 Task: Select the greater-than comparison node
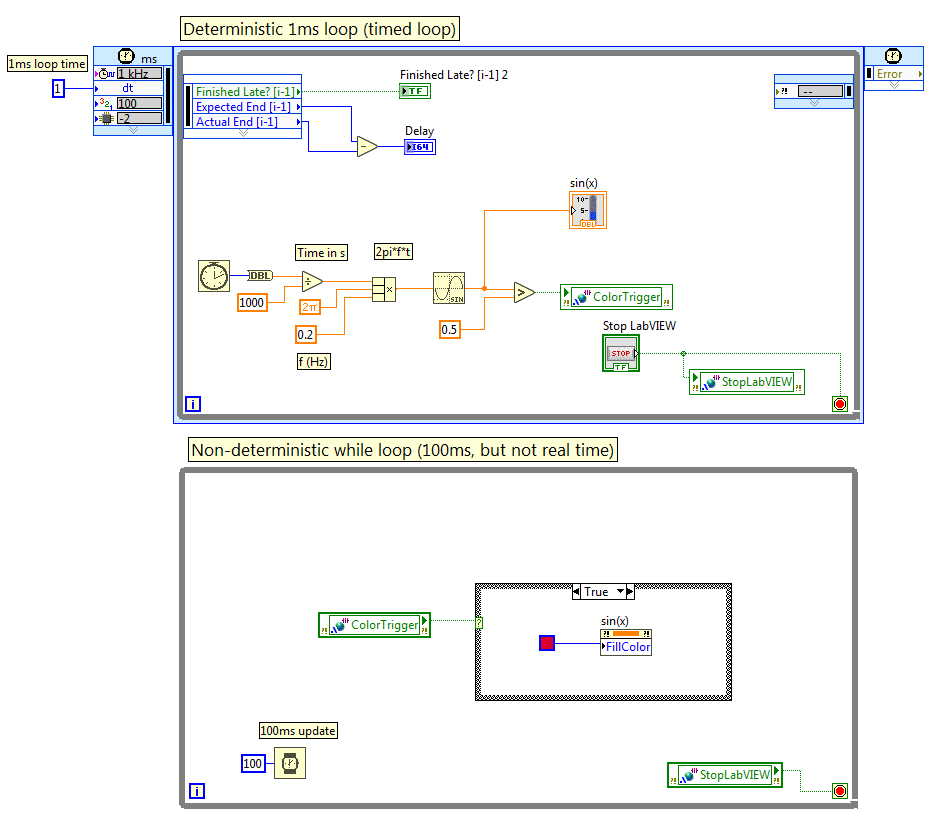tap(524, 293)
